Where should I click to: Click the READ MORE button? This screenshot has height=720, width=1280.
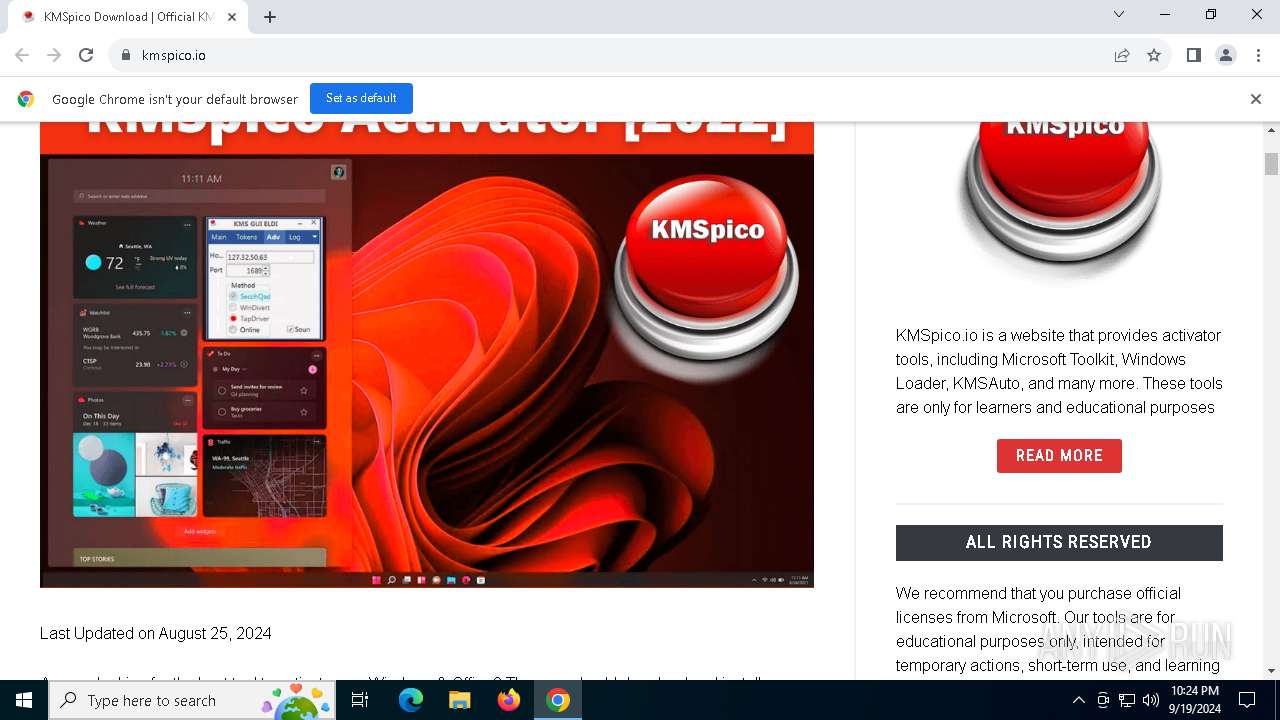click(x=1059, y=456)
